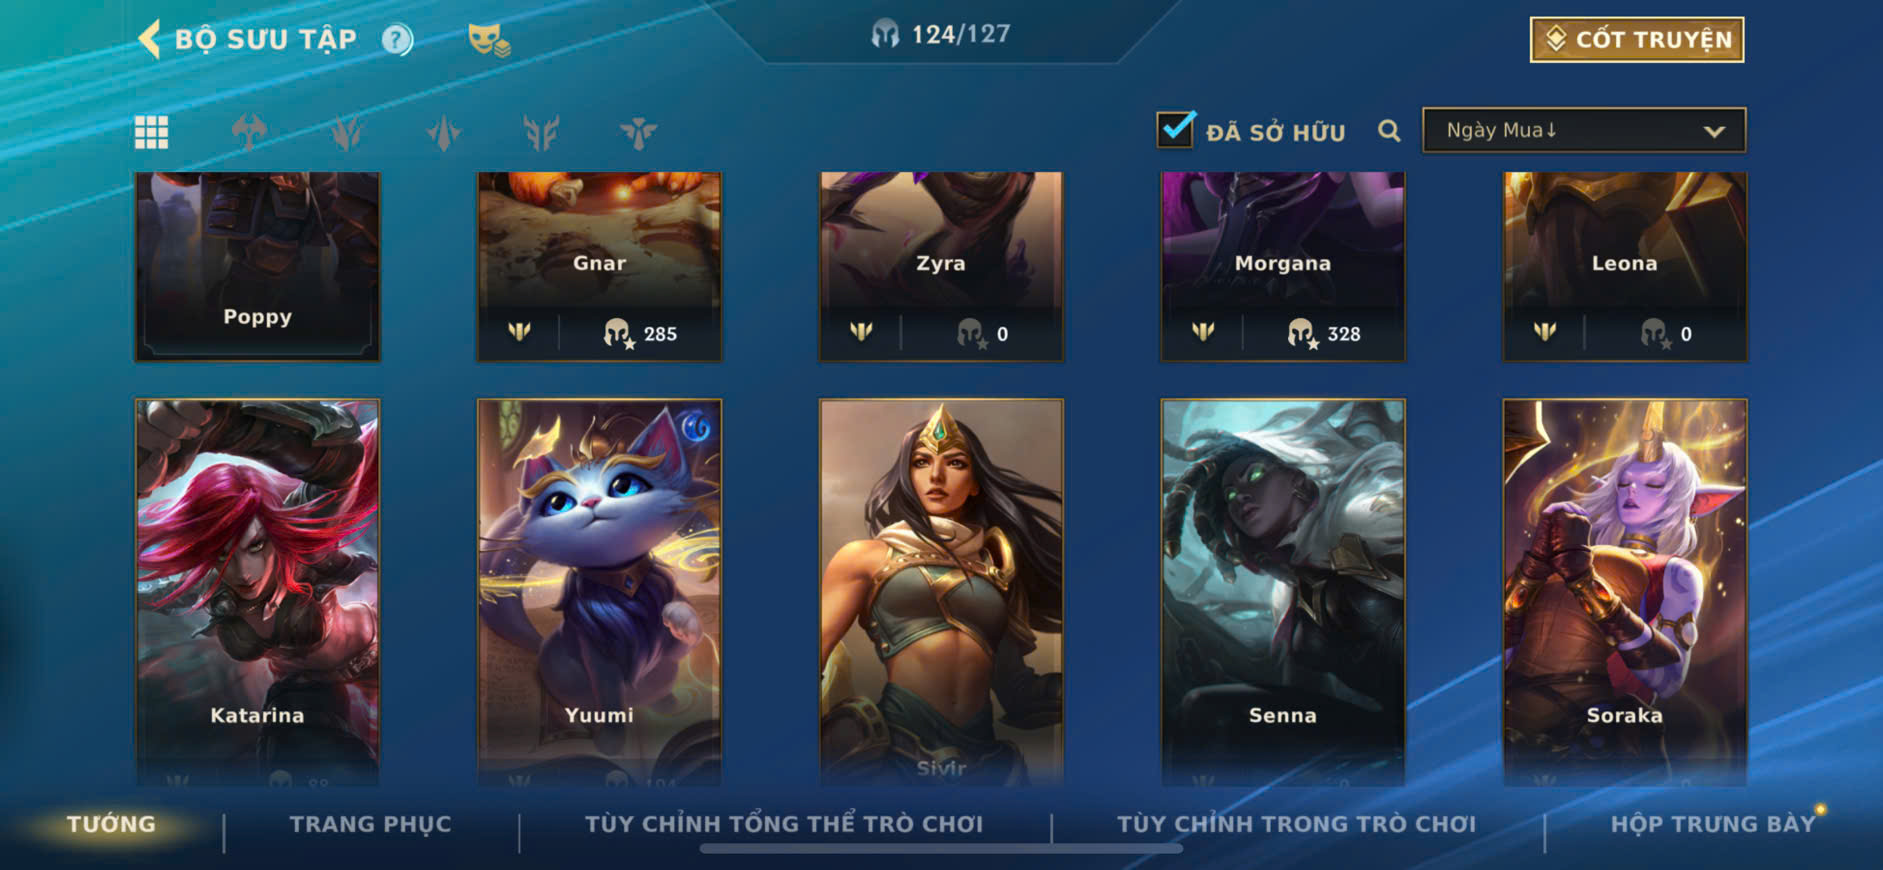Filter by the second role icon after grid
The width and height of the screenshot is (1883, 870).
(347, 132)
